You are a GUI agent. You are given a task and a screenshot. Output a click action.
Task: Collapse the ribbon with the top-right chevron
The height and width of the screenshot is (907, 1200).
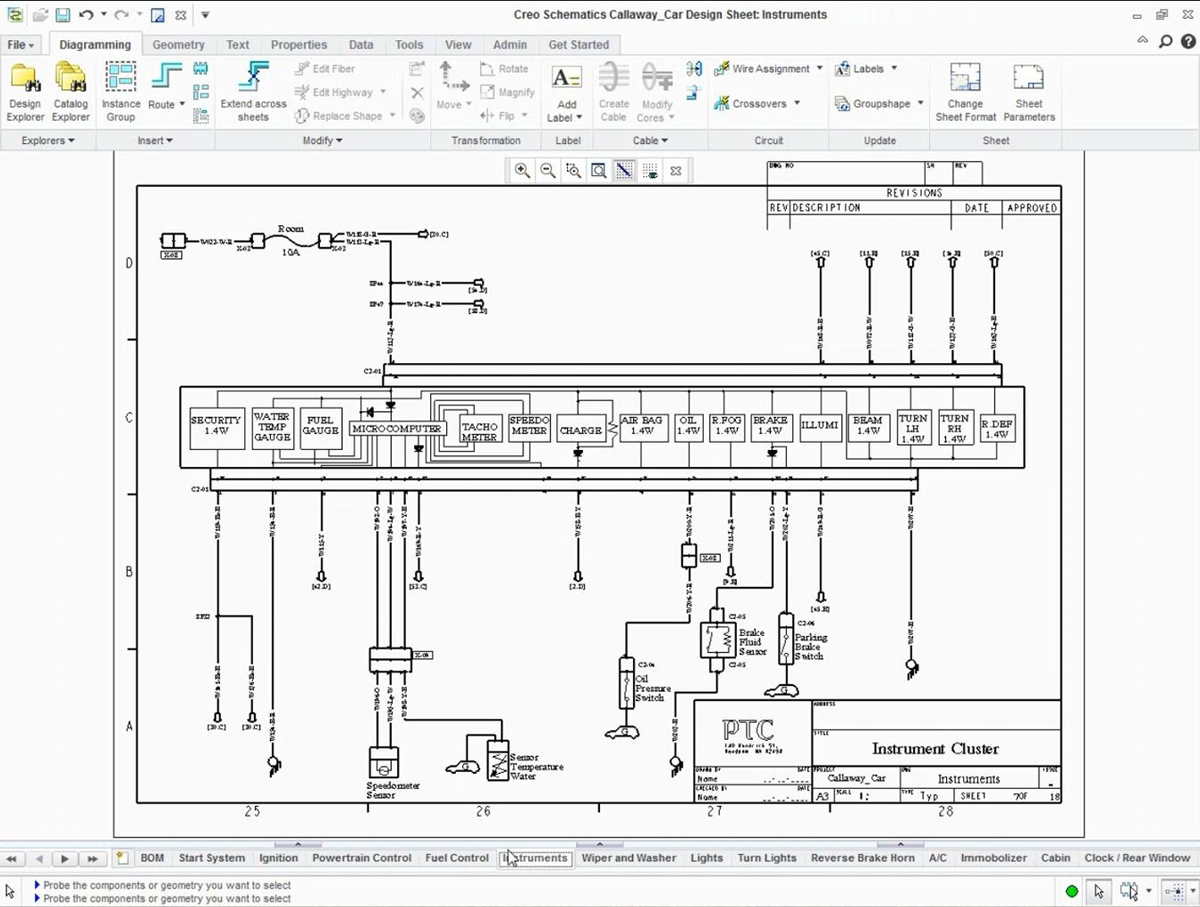(1144, 42)
